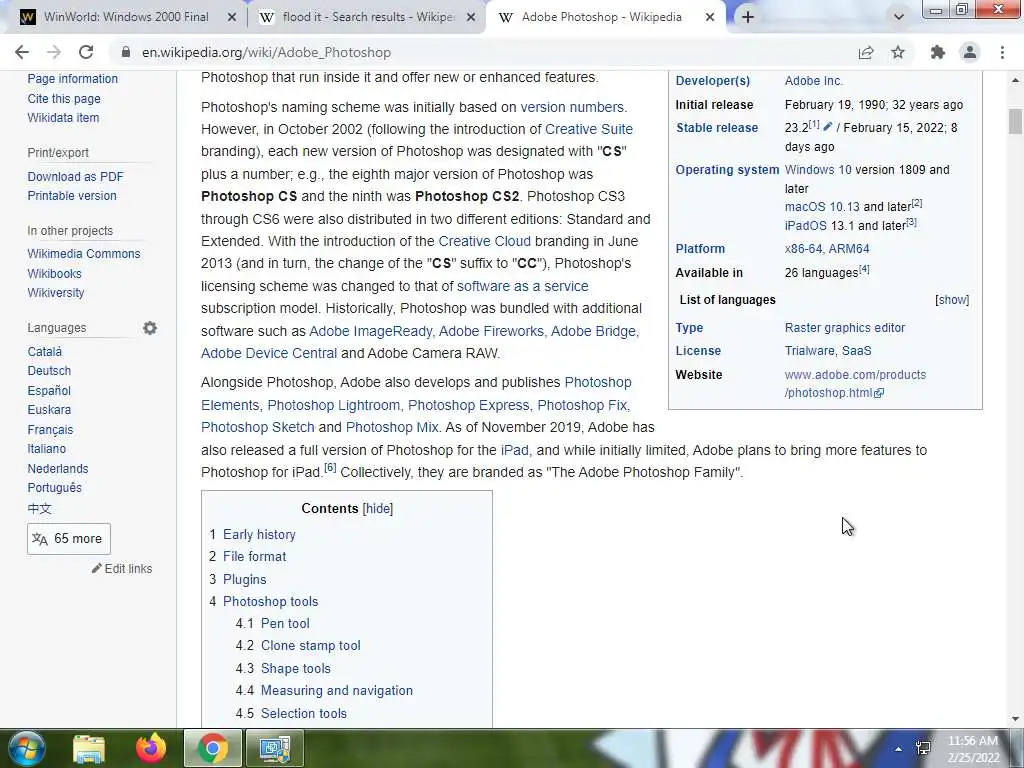Open the Wikidata item link
1024x768 pixels.
63,118
